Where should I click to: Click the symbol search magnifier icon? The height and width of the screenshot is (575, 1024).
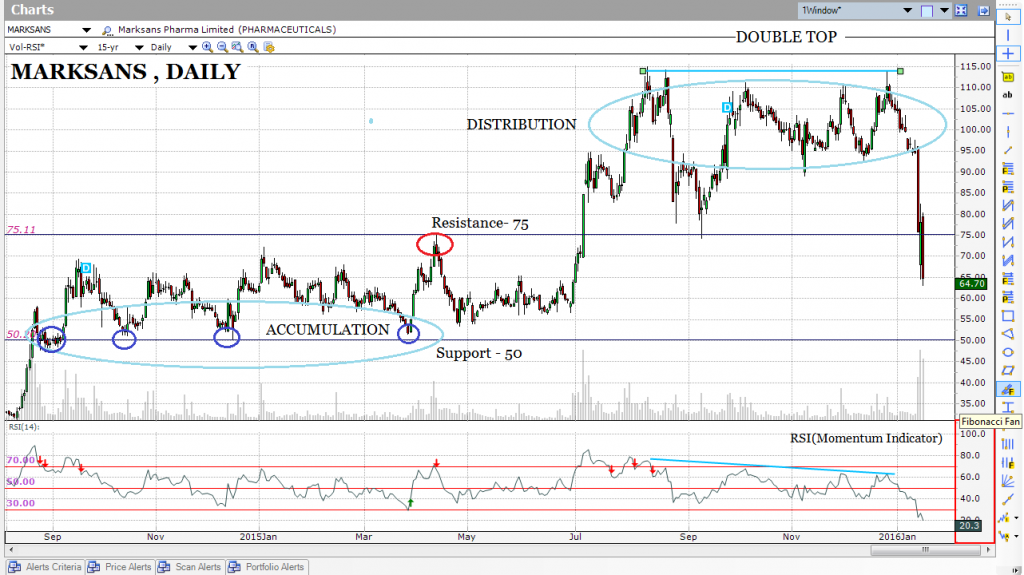pos(107,30)
